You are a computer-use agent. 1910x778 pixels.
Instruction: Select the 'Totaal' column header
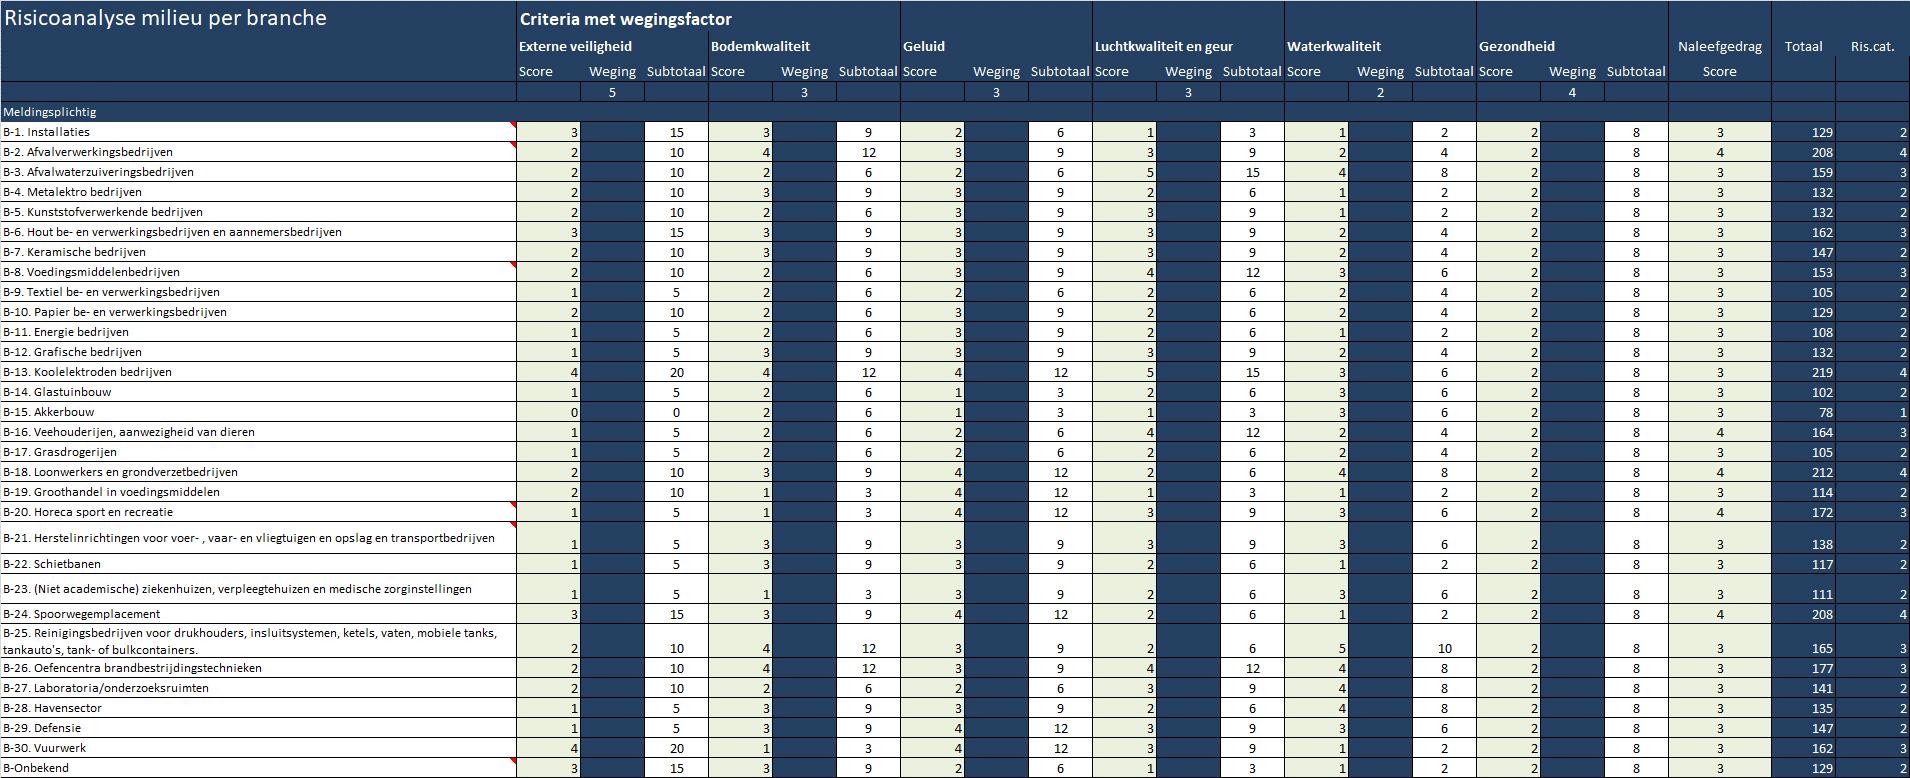coord(1803,46)
